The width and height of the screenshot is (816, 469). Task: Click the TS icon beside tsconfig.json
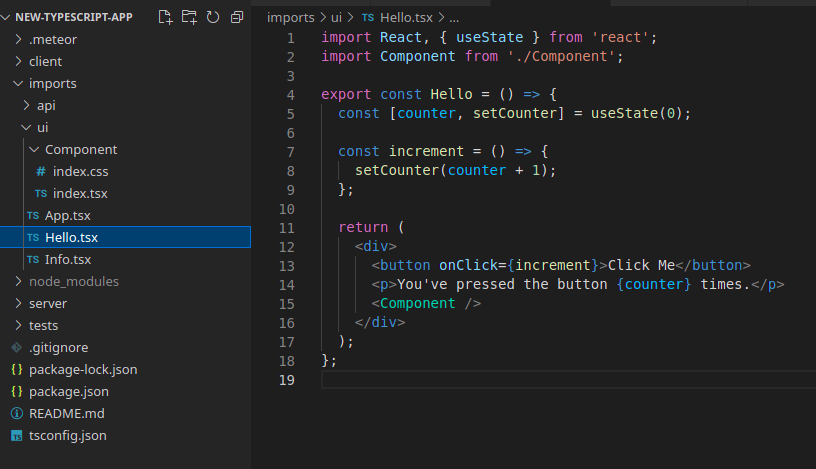(17, 436)
